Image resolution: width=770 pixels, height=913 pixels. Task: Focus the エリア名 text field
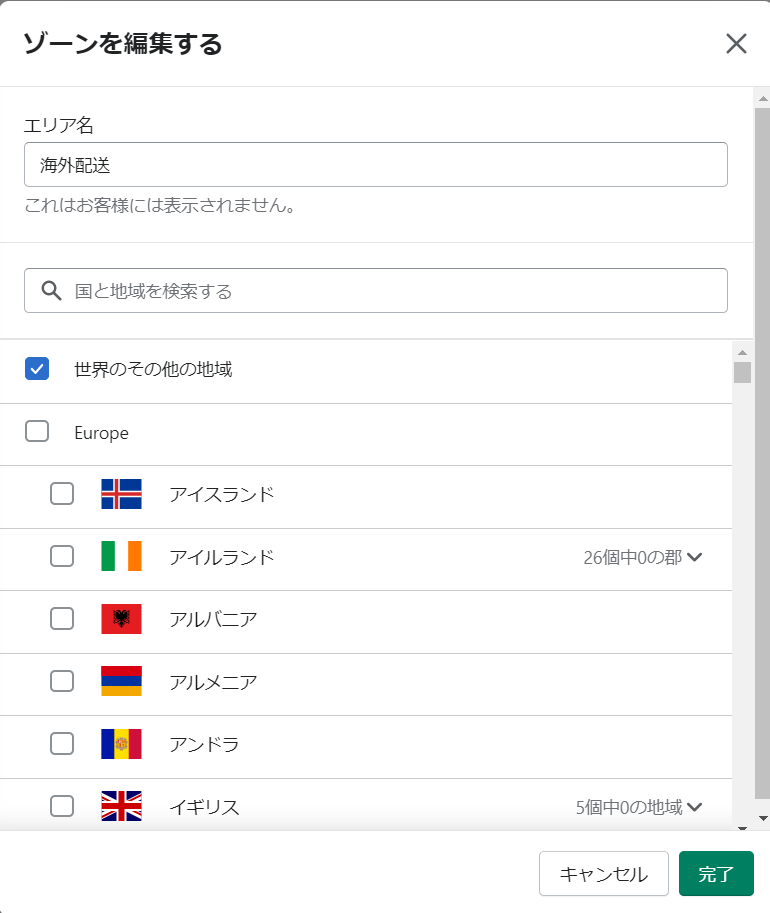click(376, 165)
